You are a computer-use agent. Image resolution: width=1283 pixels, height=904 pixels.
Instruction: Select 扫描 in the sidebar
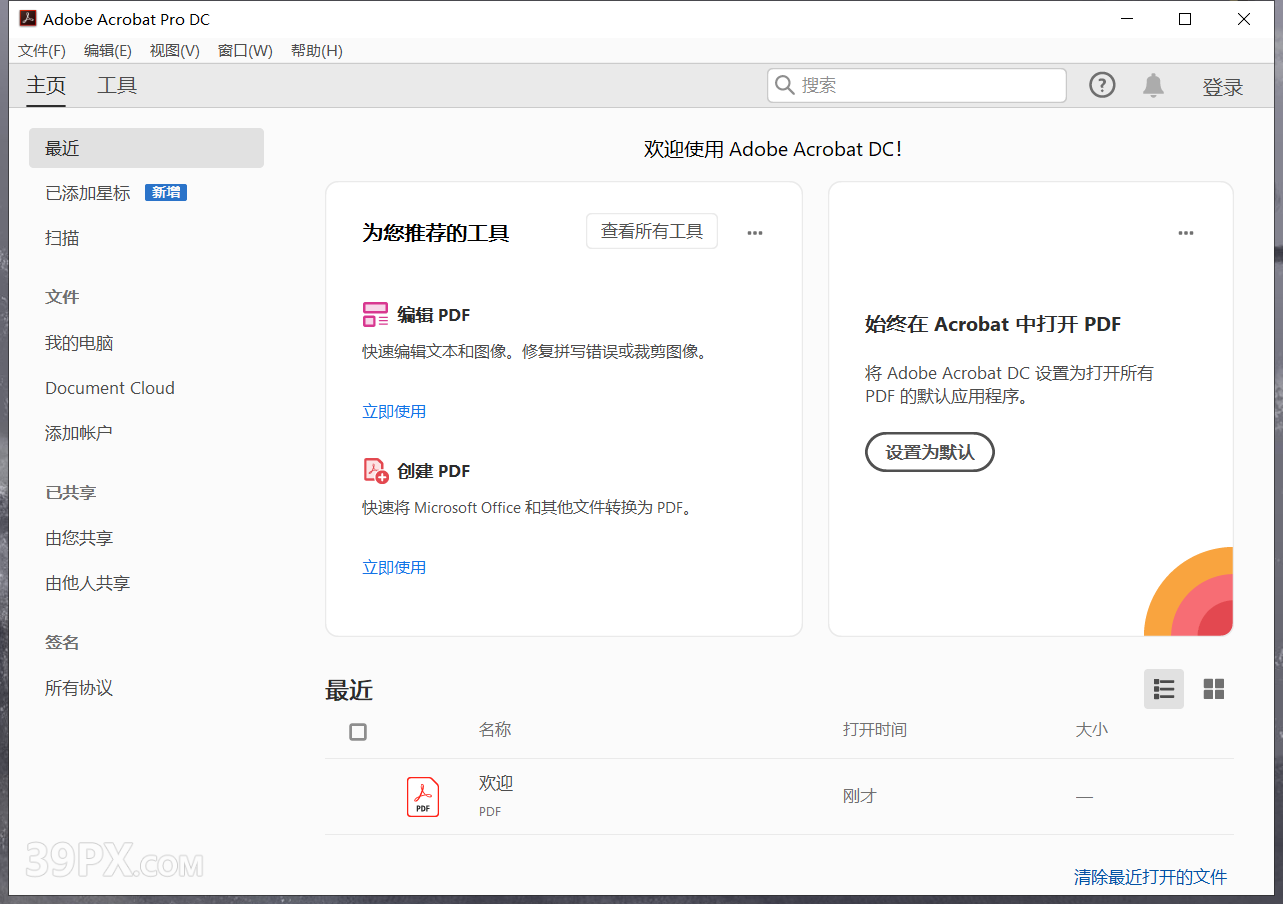62,238
